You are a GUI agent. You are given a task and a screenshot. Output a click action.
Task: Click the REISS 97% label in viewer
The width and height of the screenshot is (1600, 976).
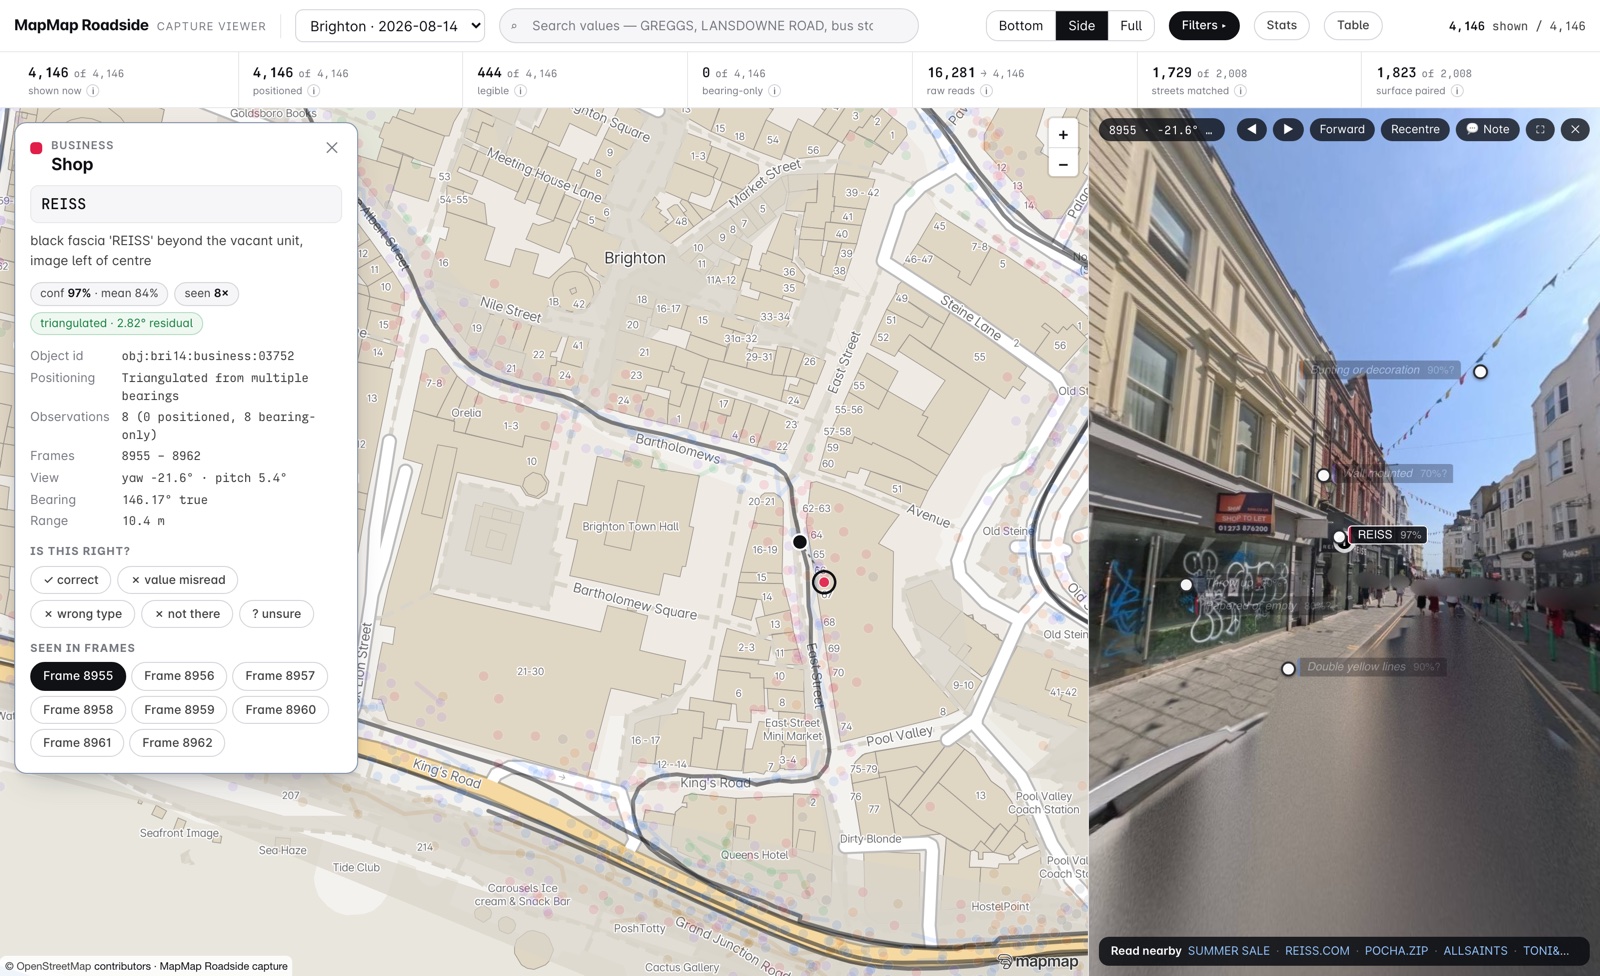click(x=1388, y=535)
